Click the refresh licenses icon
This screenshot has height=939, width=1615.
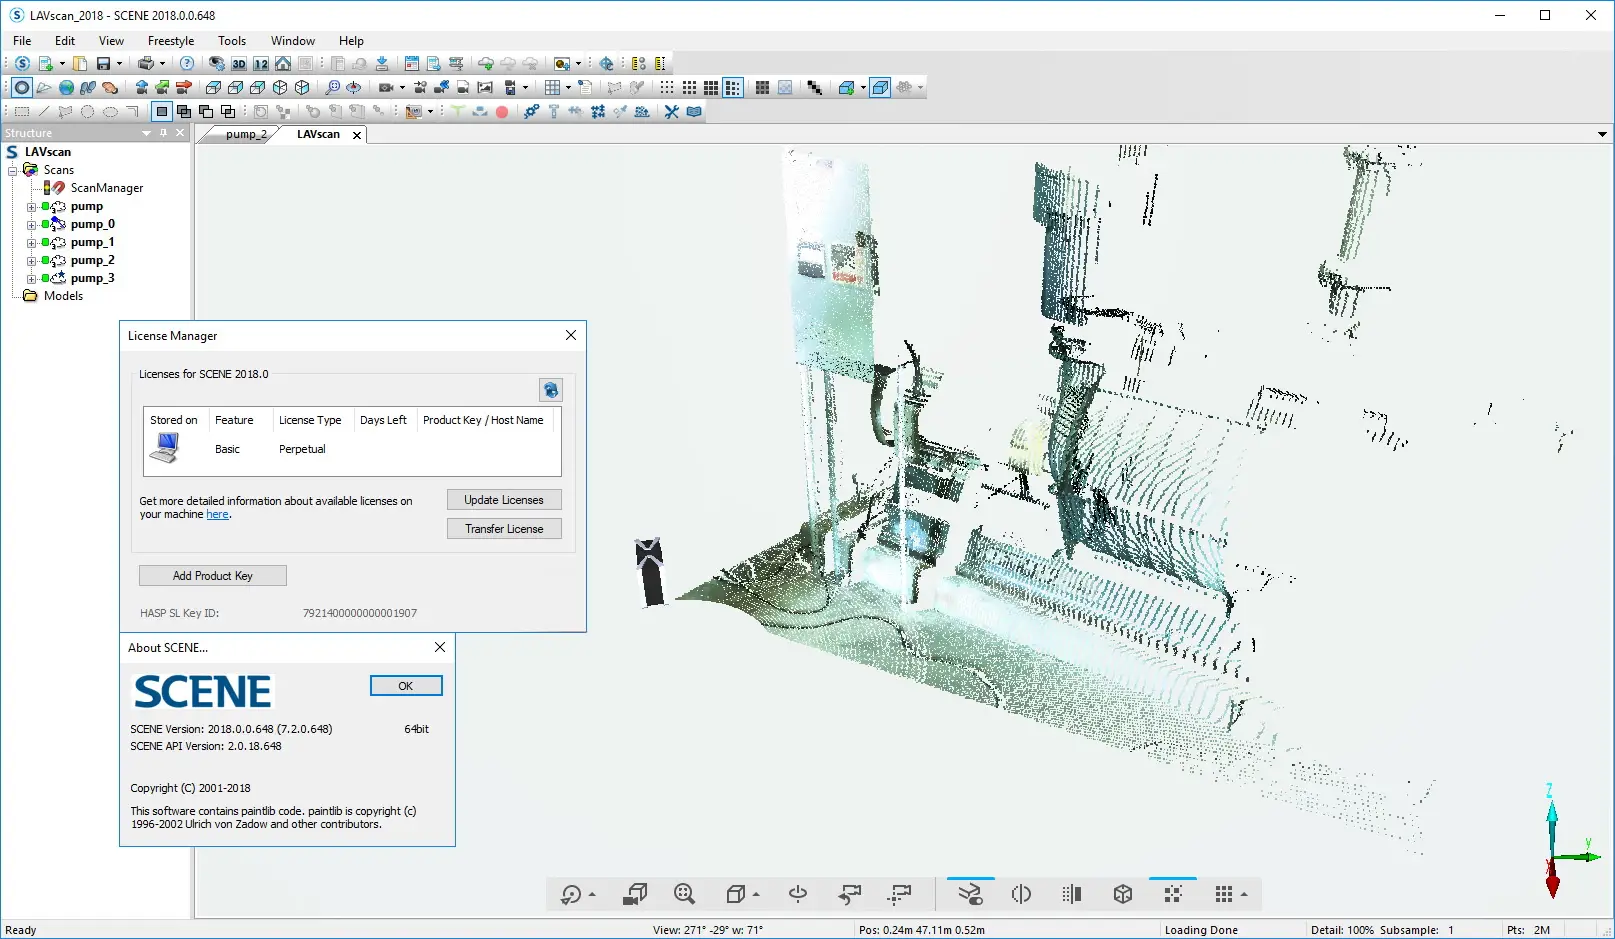click(550, 390)
